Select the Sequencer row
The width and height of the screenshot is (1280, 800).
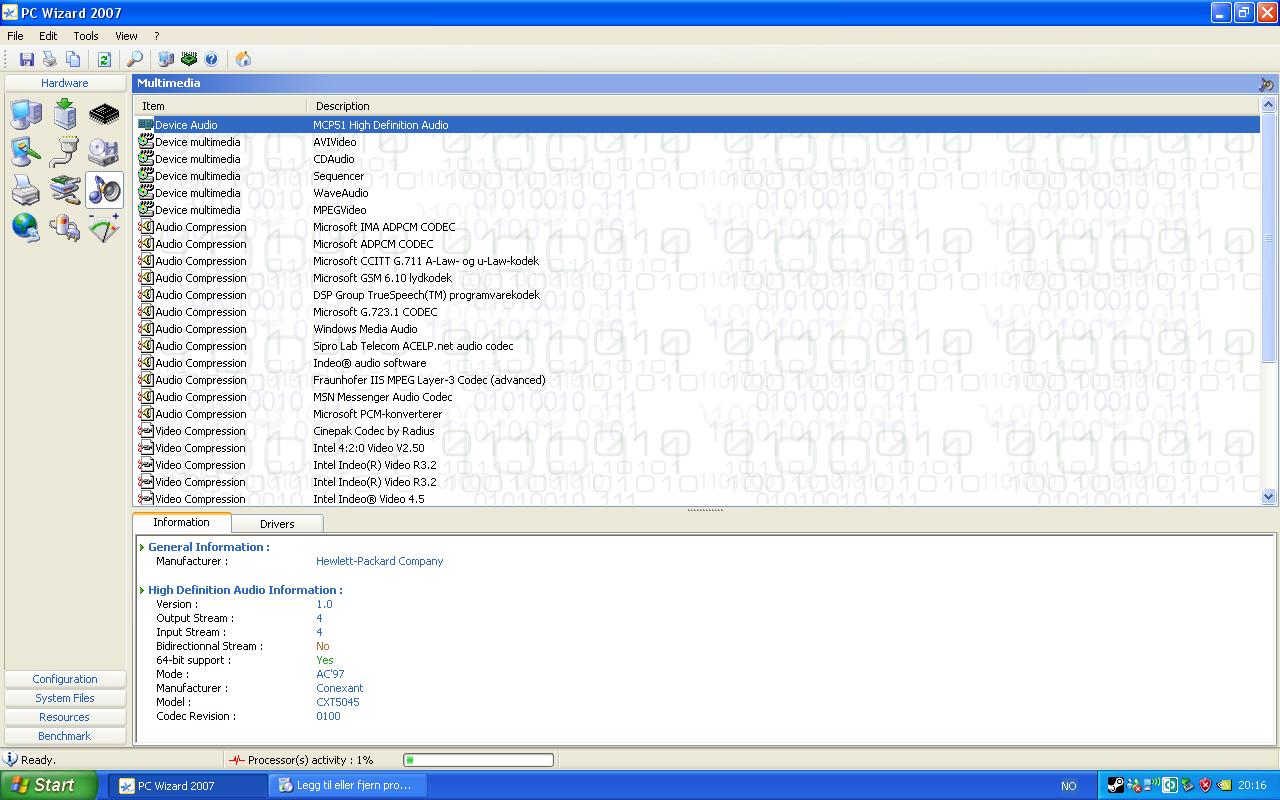(x=697, y=176)
